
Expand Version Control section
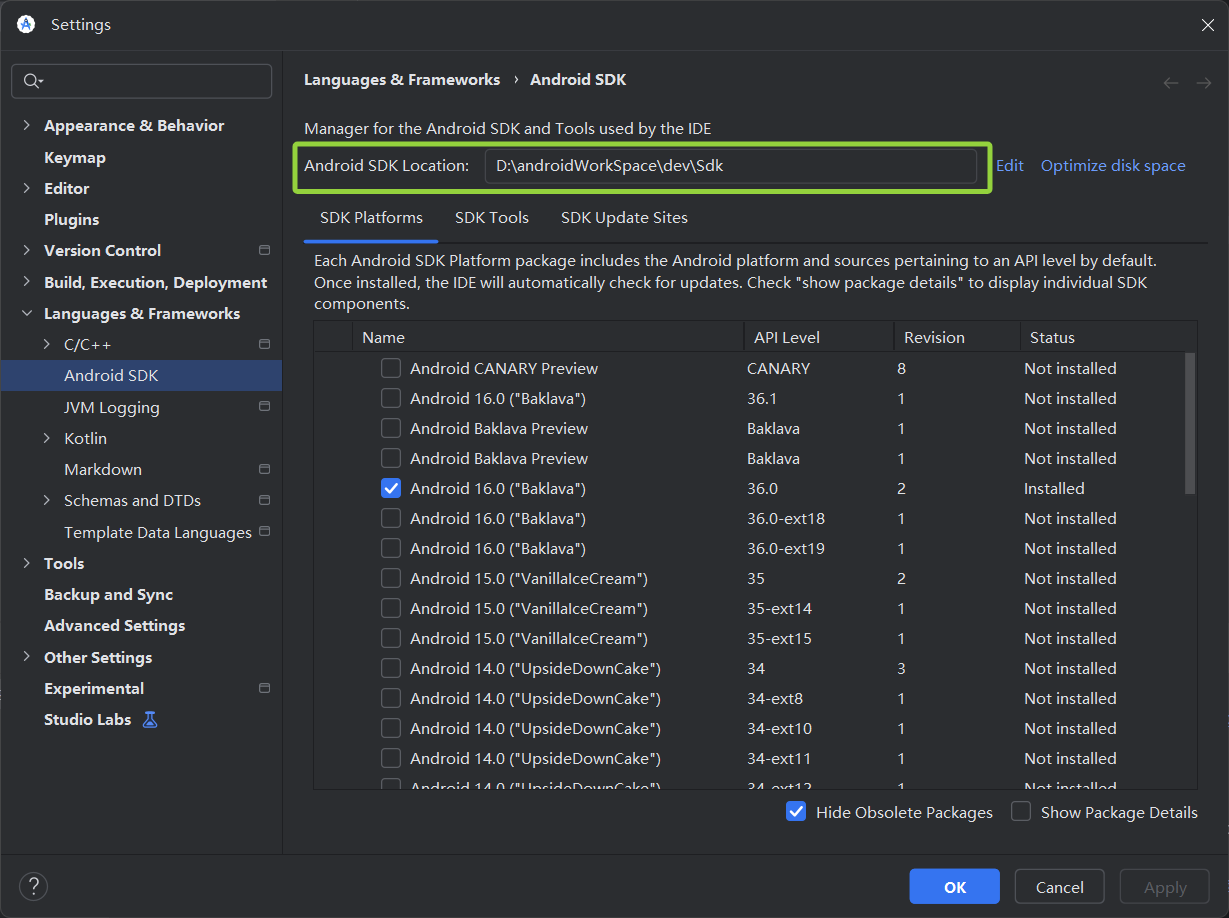(x=27, y=250)
